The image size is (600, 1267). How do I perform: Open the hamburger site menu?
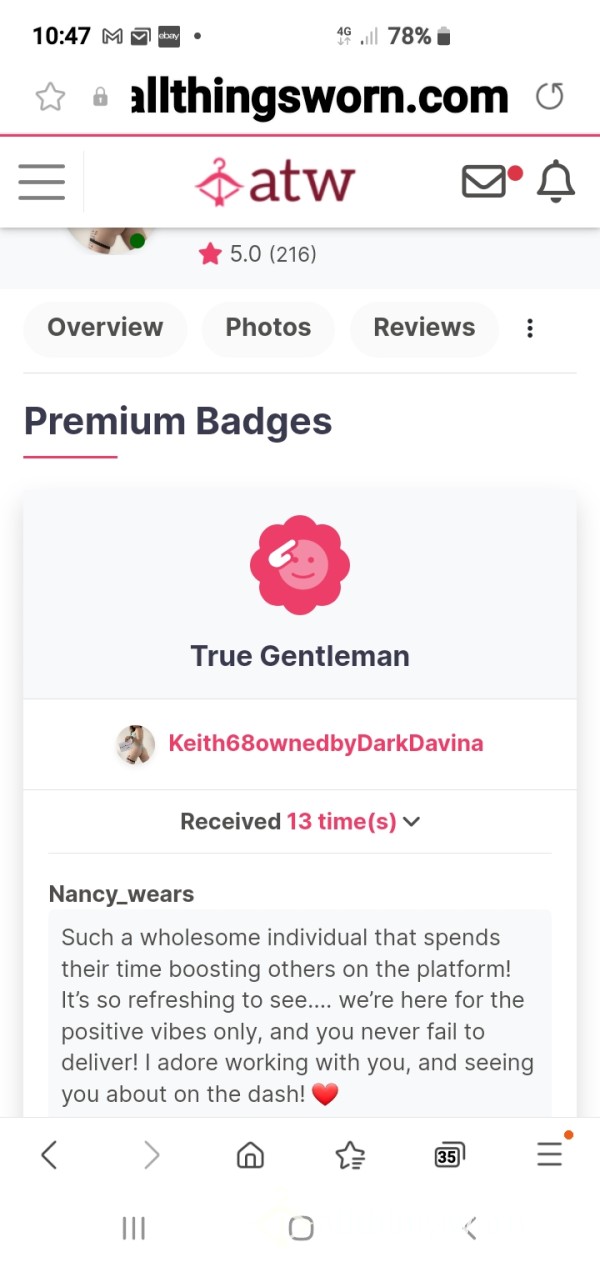tap(41, 182)
